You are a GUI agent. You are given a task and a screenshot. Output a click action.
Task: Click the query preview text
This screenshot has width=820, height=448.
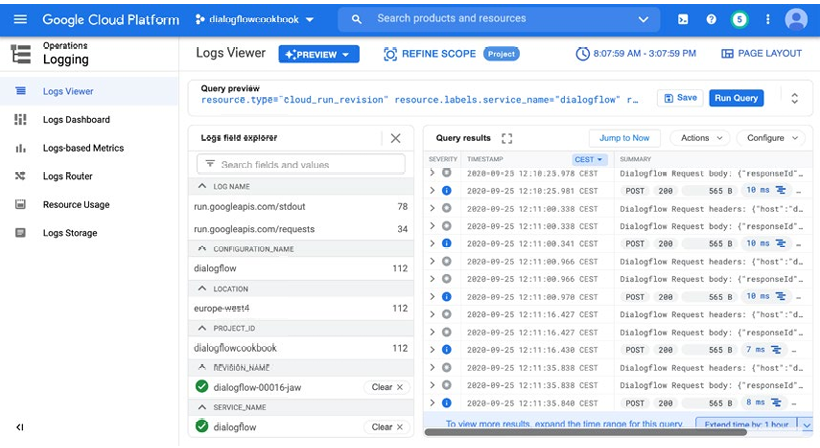419,100
